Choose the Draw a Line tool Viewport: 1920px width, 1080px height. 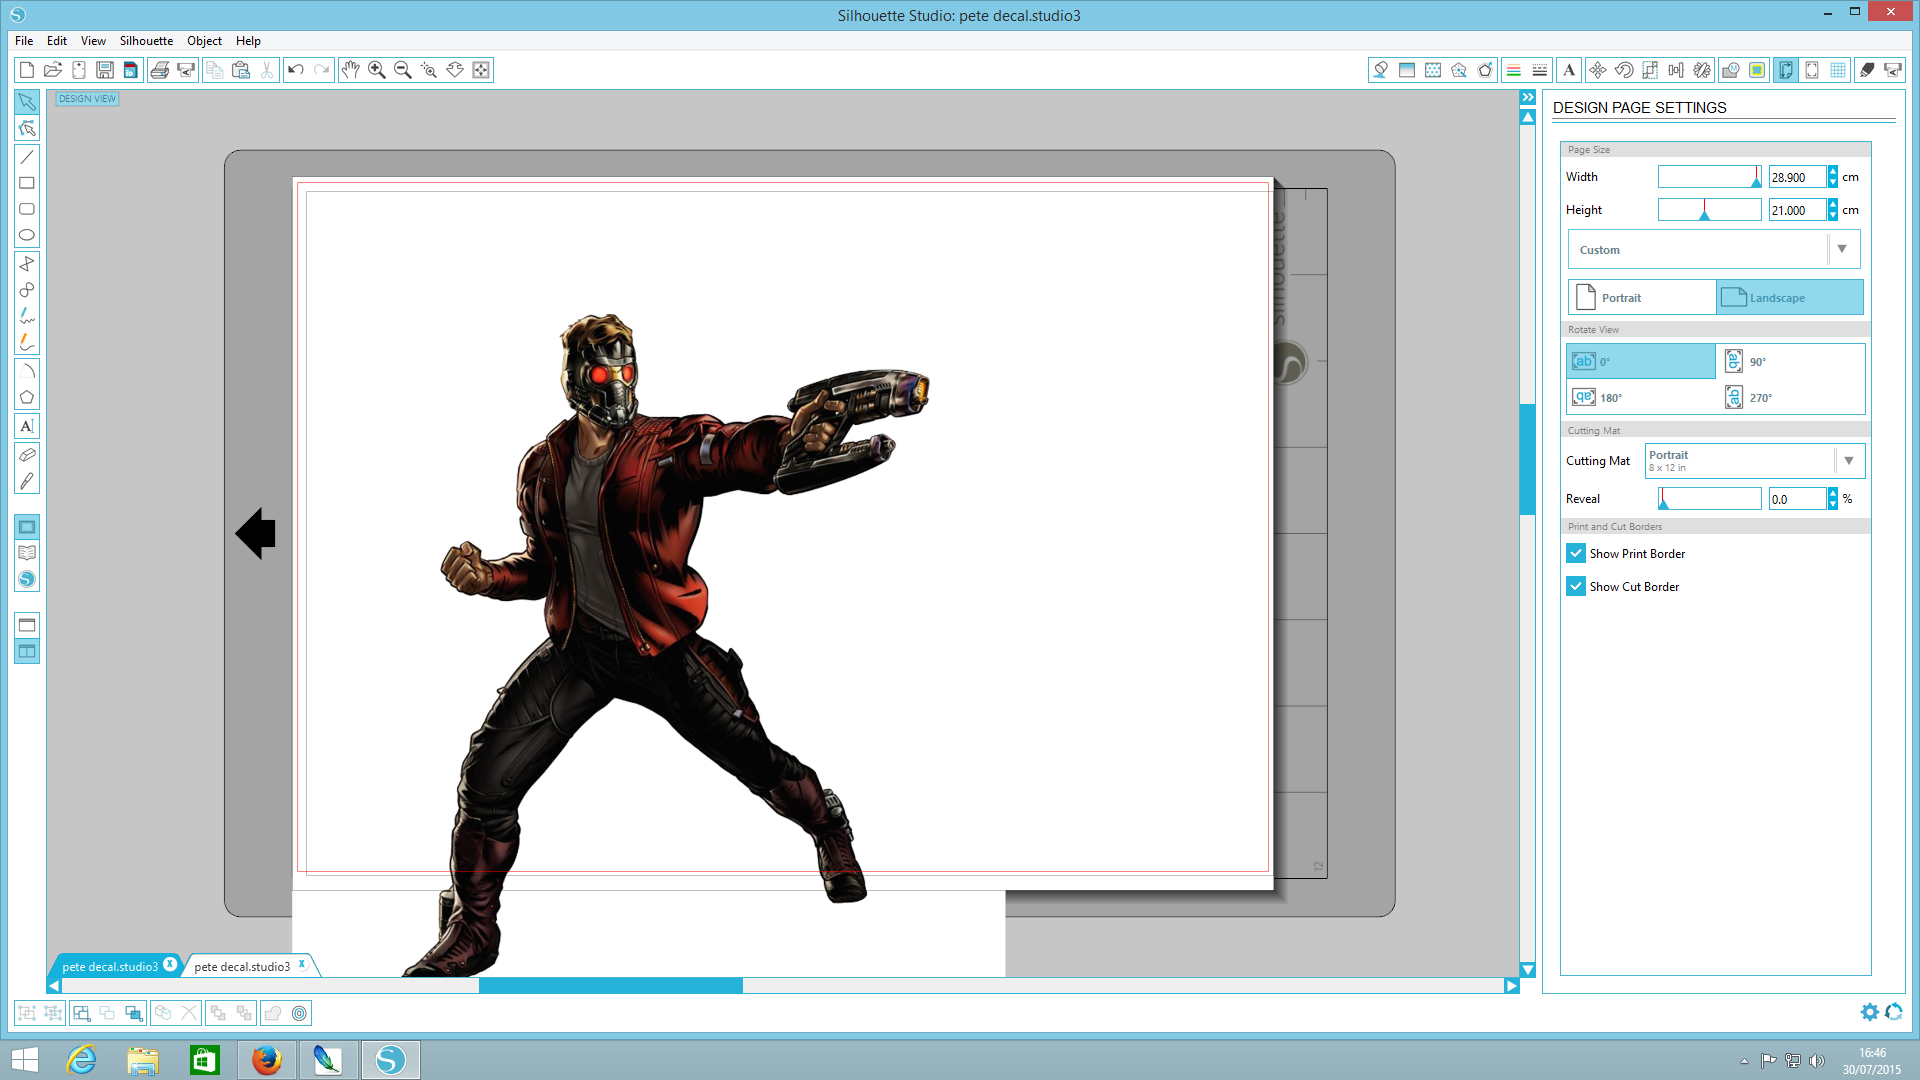coord(27,157)
